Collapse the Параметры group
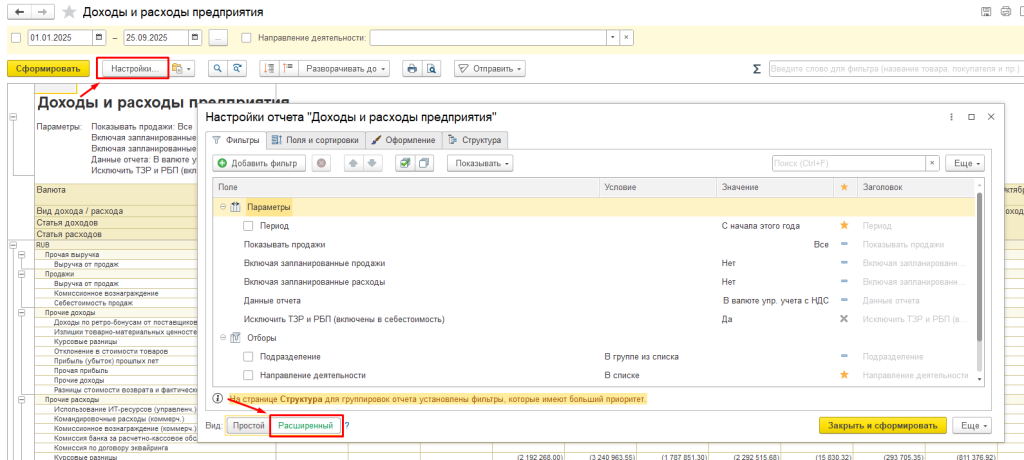The width and height of the screenshot is (1024, 460). [222, 206]
